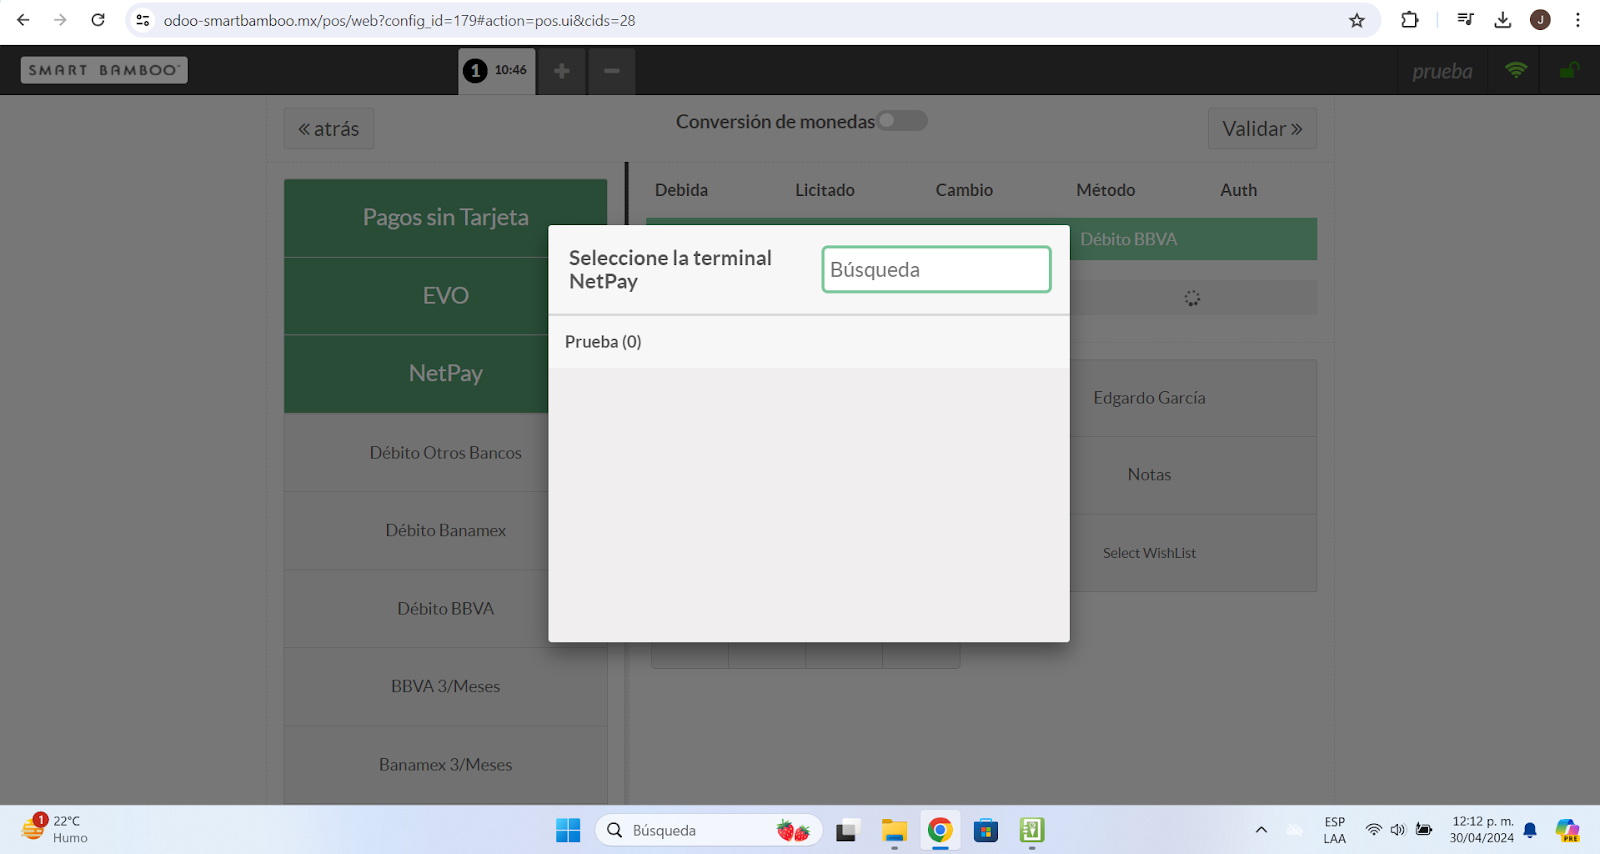Click the browser address bar URL

click(x=400, y=20)
